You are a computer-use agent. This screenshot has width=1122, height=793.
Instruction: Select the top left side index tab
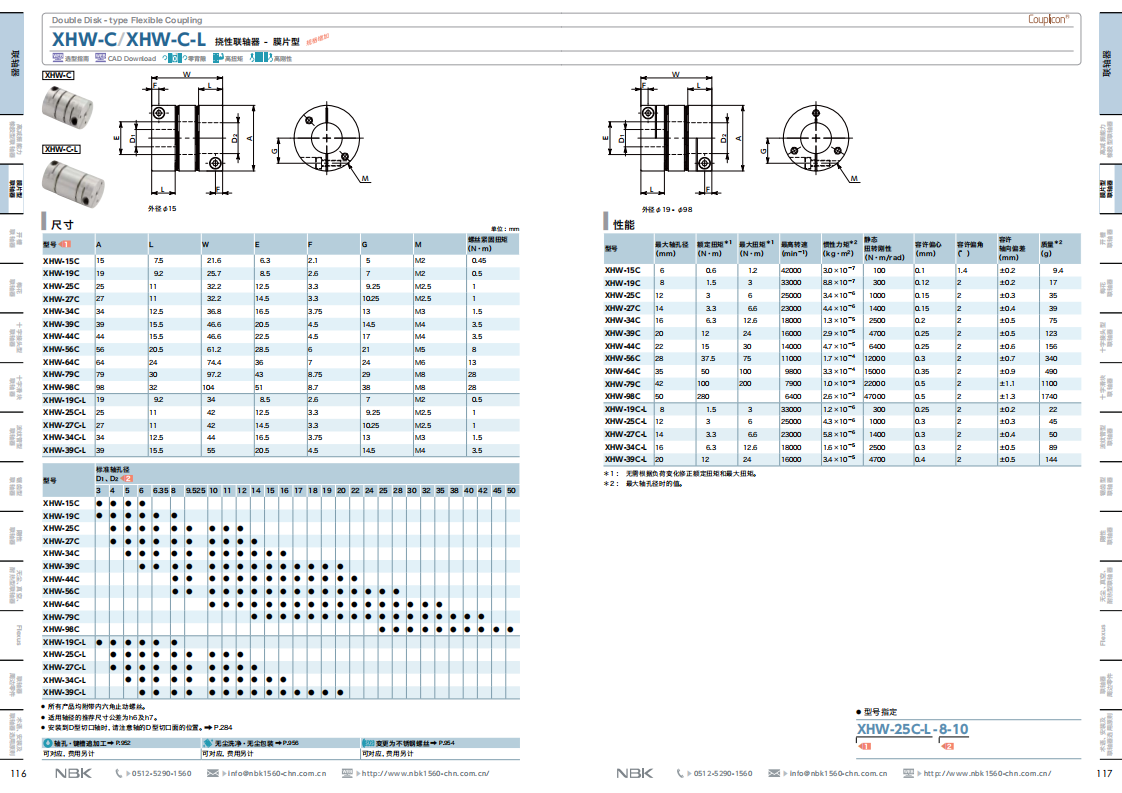13,63
